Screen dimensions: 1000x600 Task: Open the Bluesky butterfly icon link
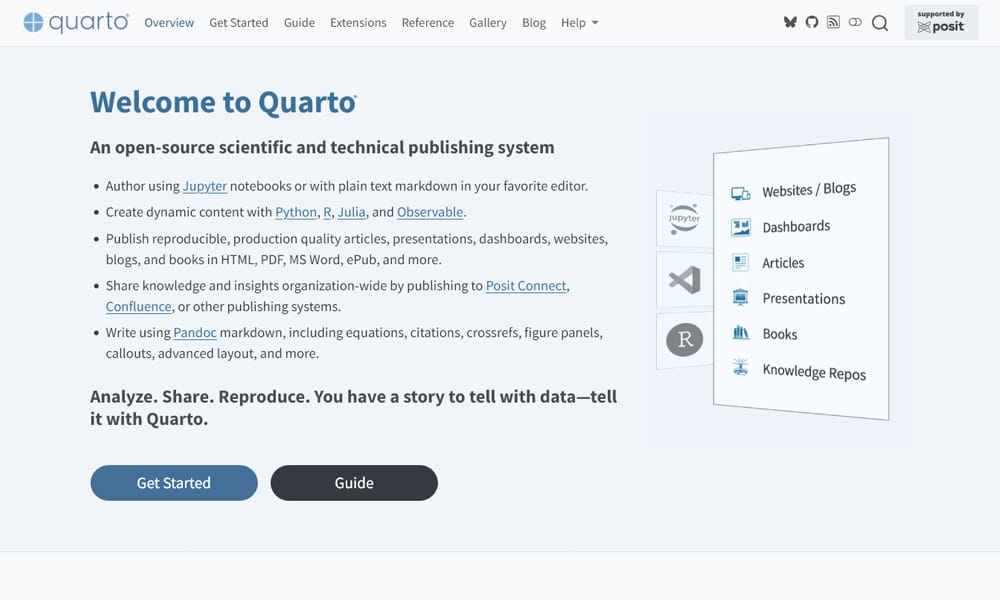click(790, 22)
